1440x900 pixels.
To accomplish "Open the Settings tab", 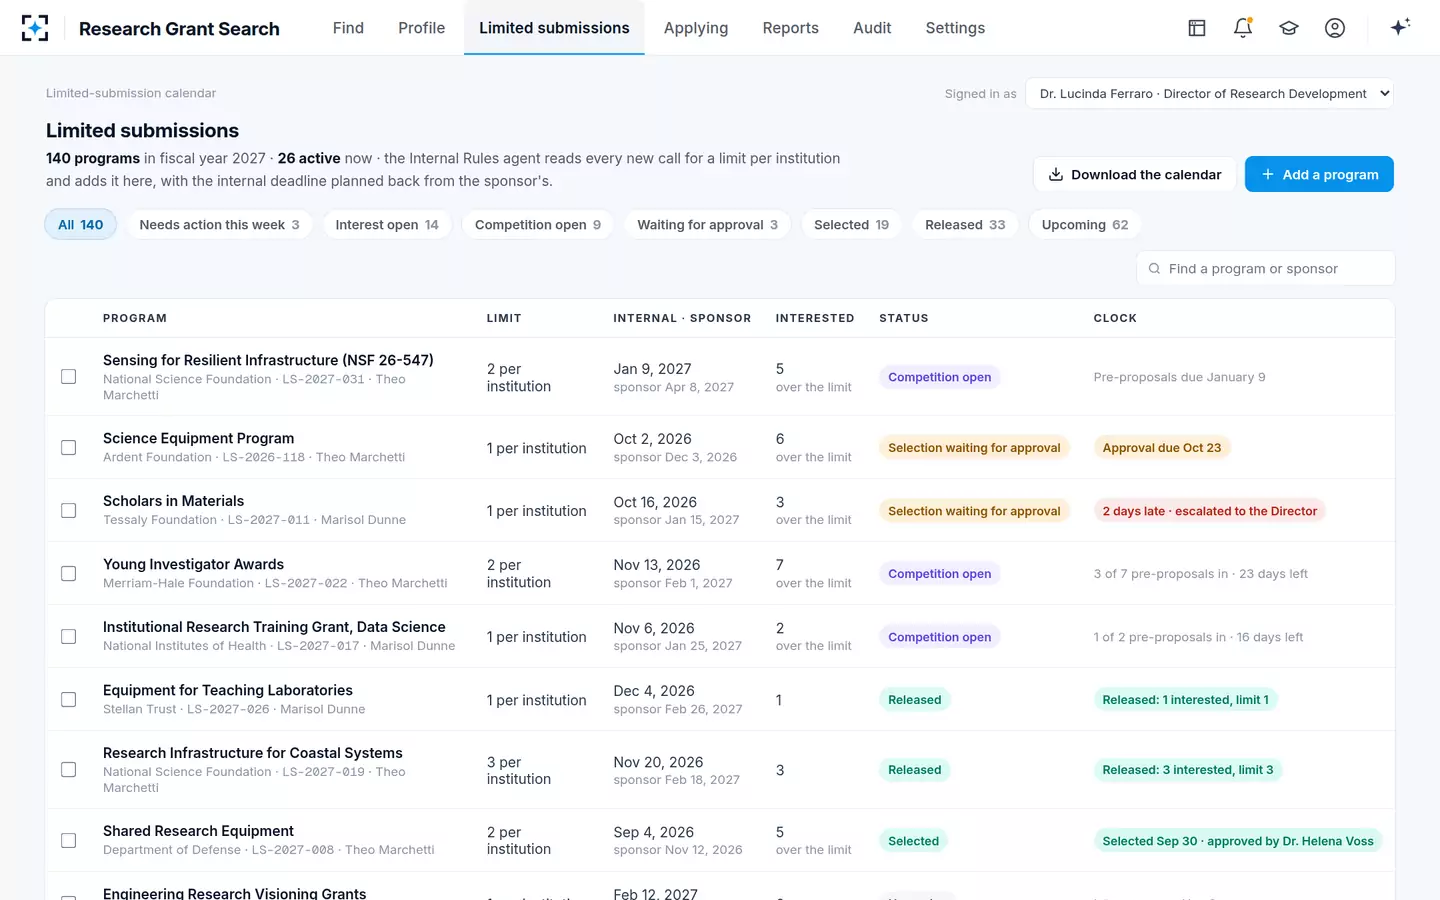I will (955, 28).
